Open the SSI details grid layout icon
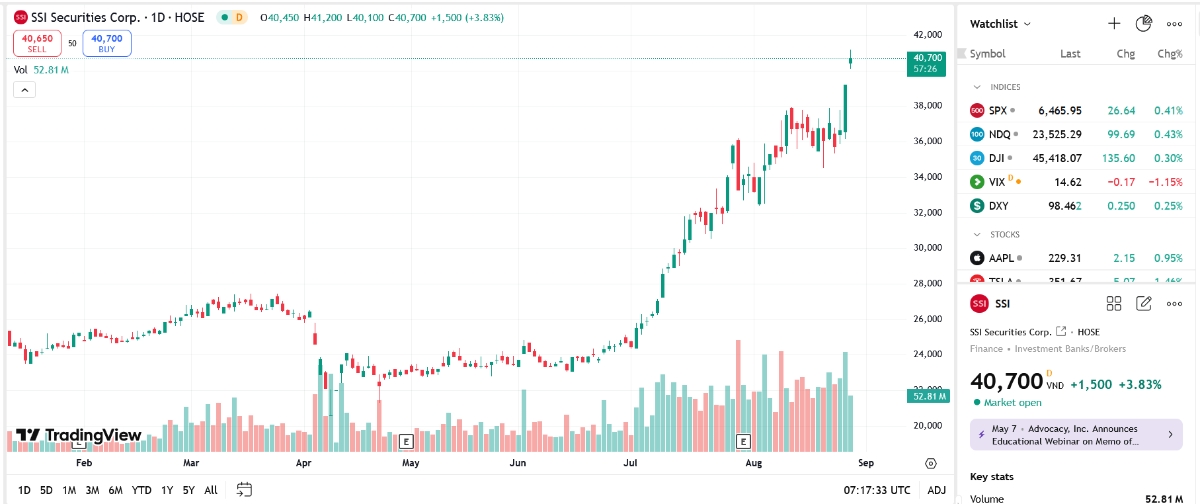This screenshot has width=1200, height=504. click(x=1114, y=304)
